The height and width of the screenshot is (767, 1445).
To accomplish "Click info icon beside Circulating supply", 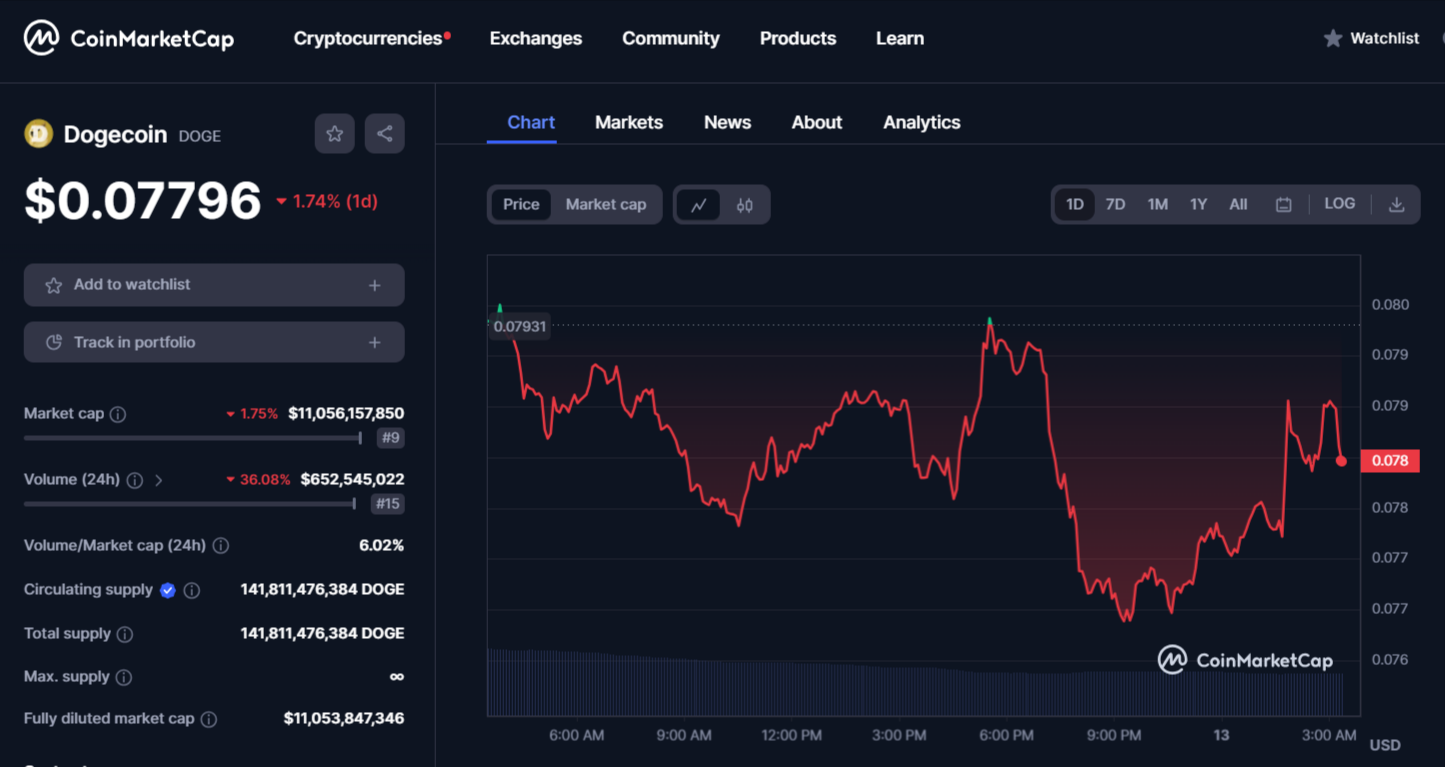I will click(x=192, y=590).
